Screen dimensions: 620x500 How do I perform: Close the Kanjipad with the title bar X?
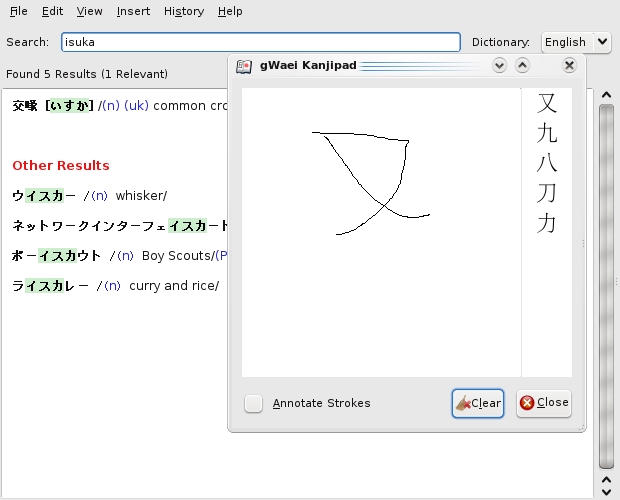[x=569, y=66]
